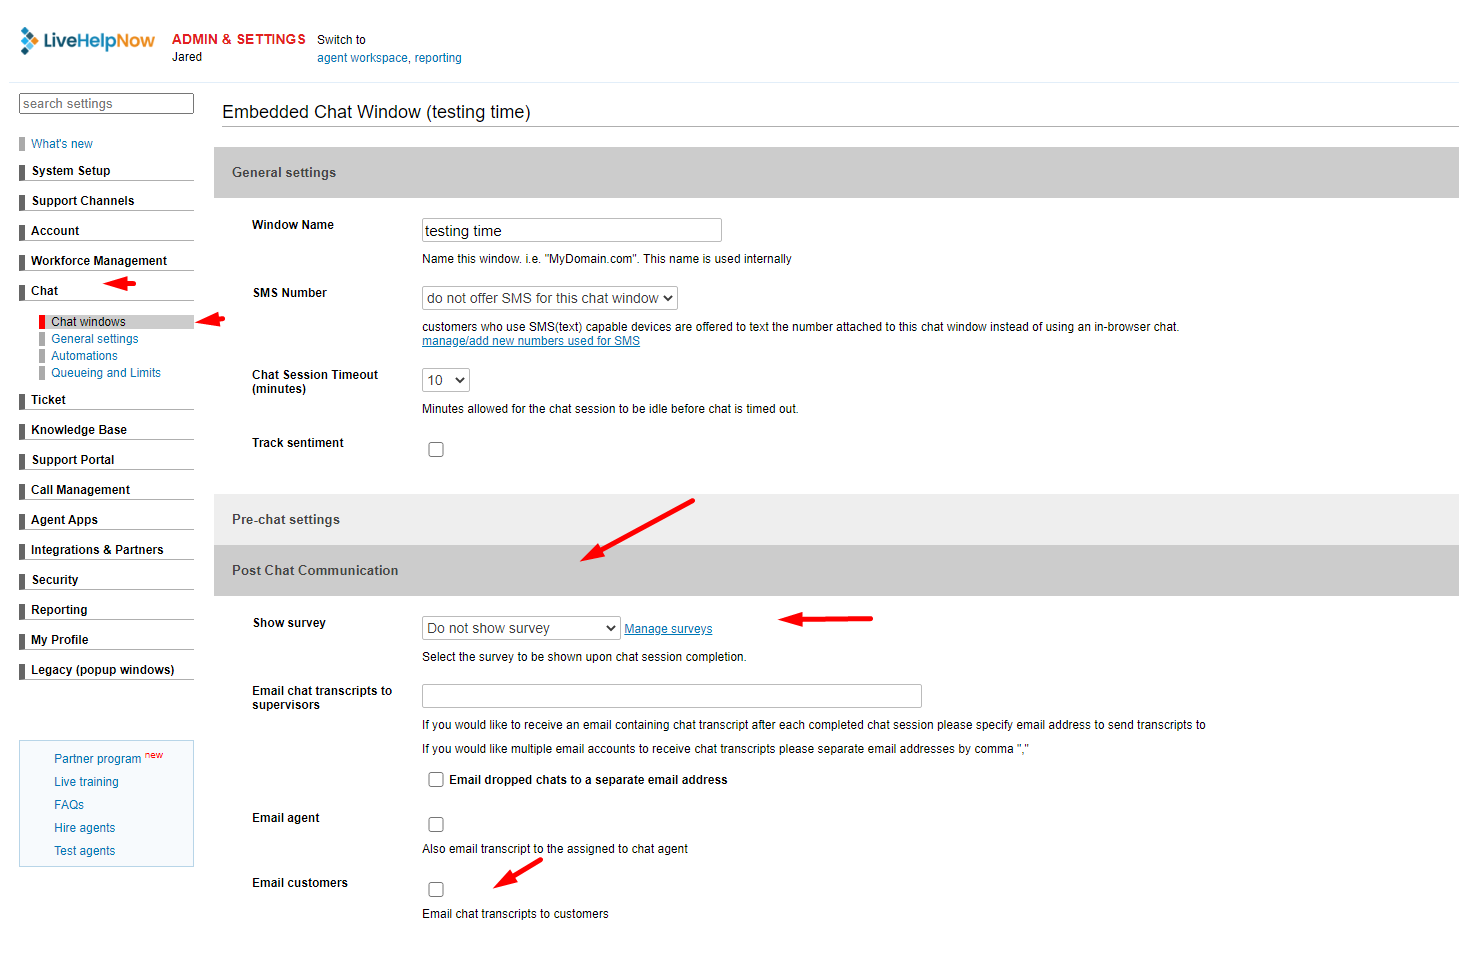Viewport: 1459px width, 954px height.
Task: Tick the Email agent checkbox
Action: [x=436, y=825]
